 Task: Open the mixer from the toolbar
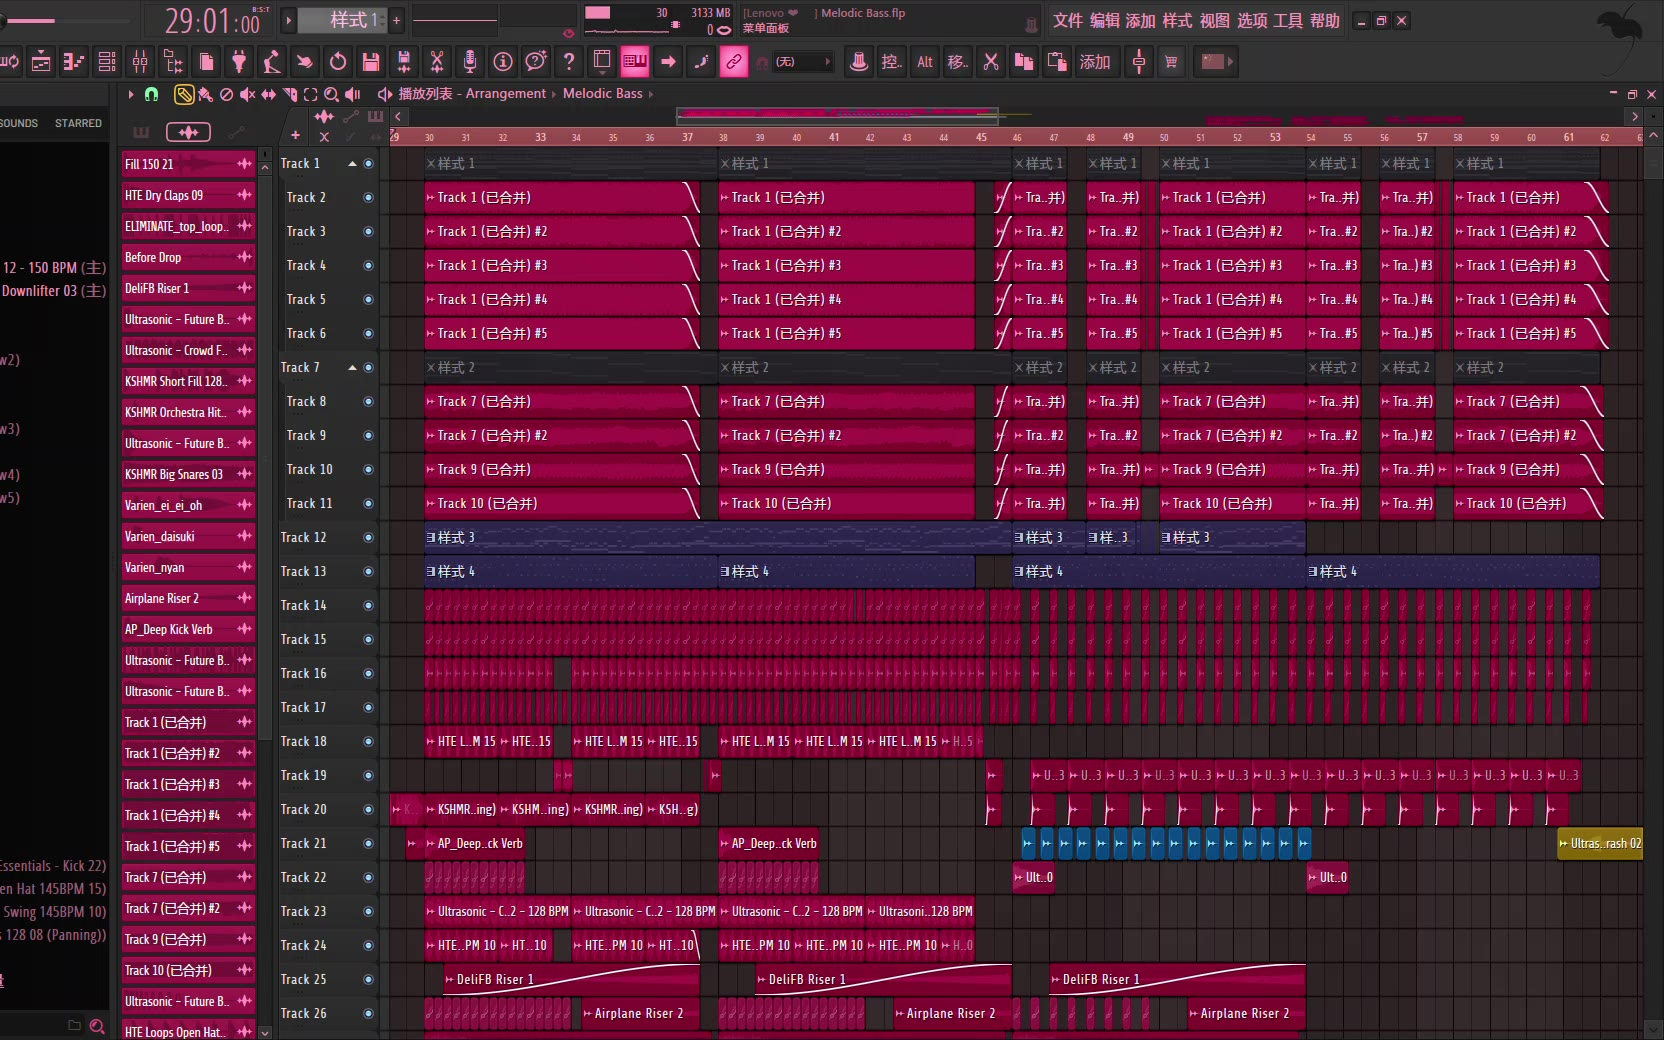[140, 62]
